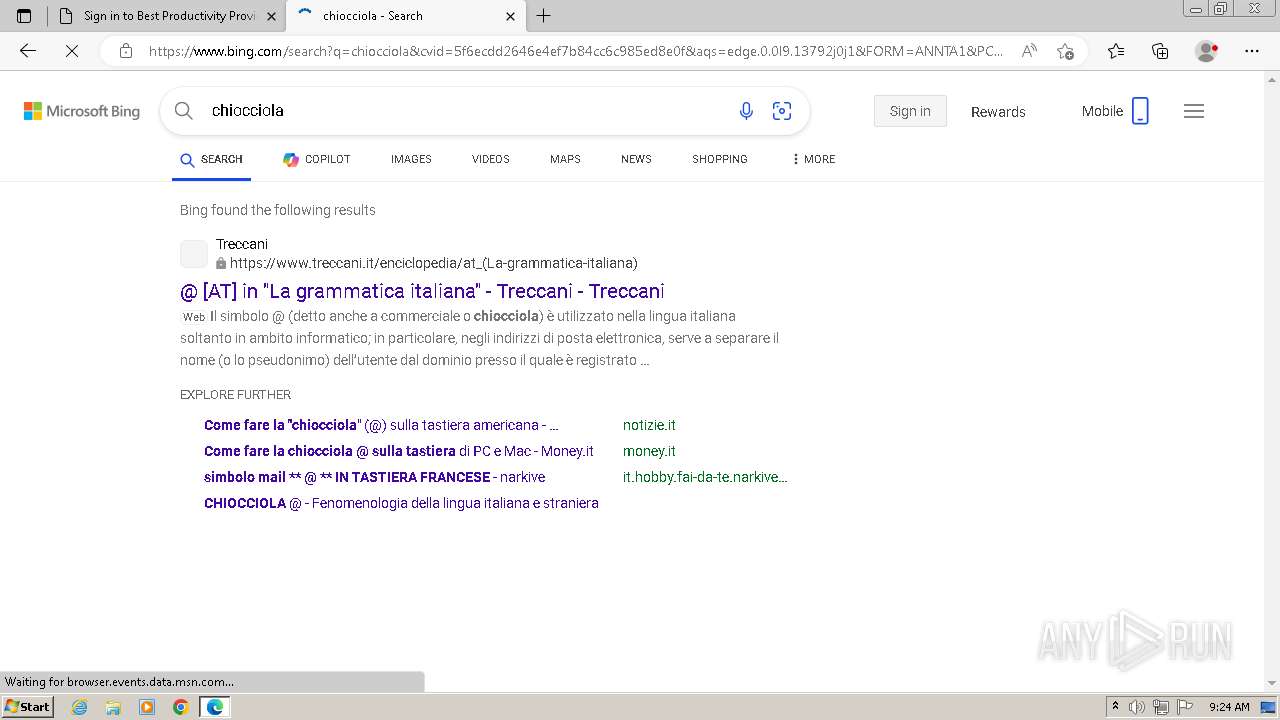Image resolution: width=1280 pixels, height=720 pixels.
Task: Search using the microphone icon
Action: (746, 111)
